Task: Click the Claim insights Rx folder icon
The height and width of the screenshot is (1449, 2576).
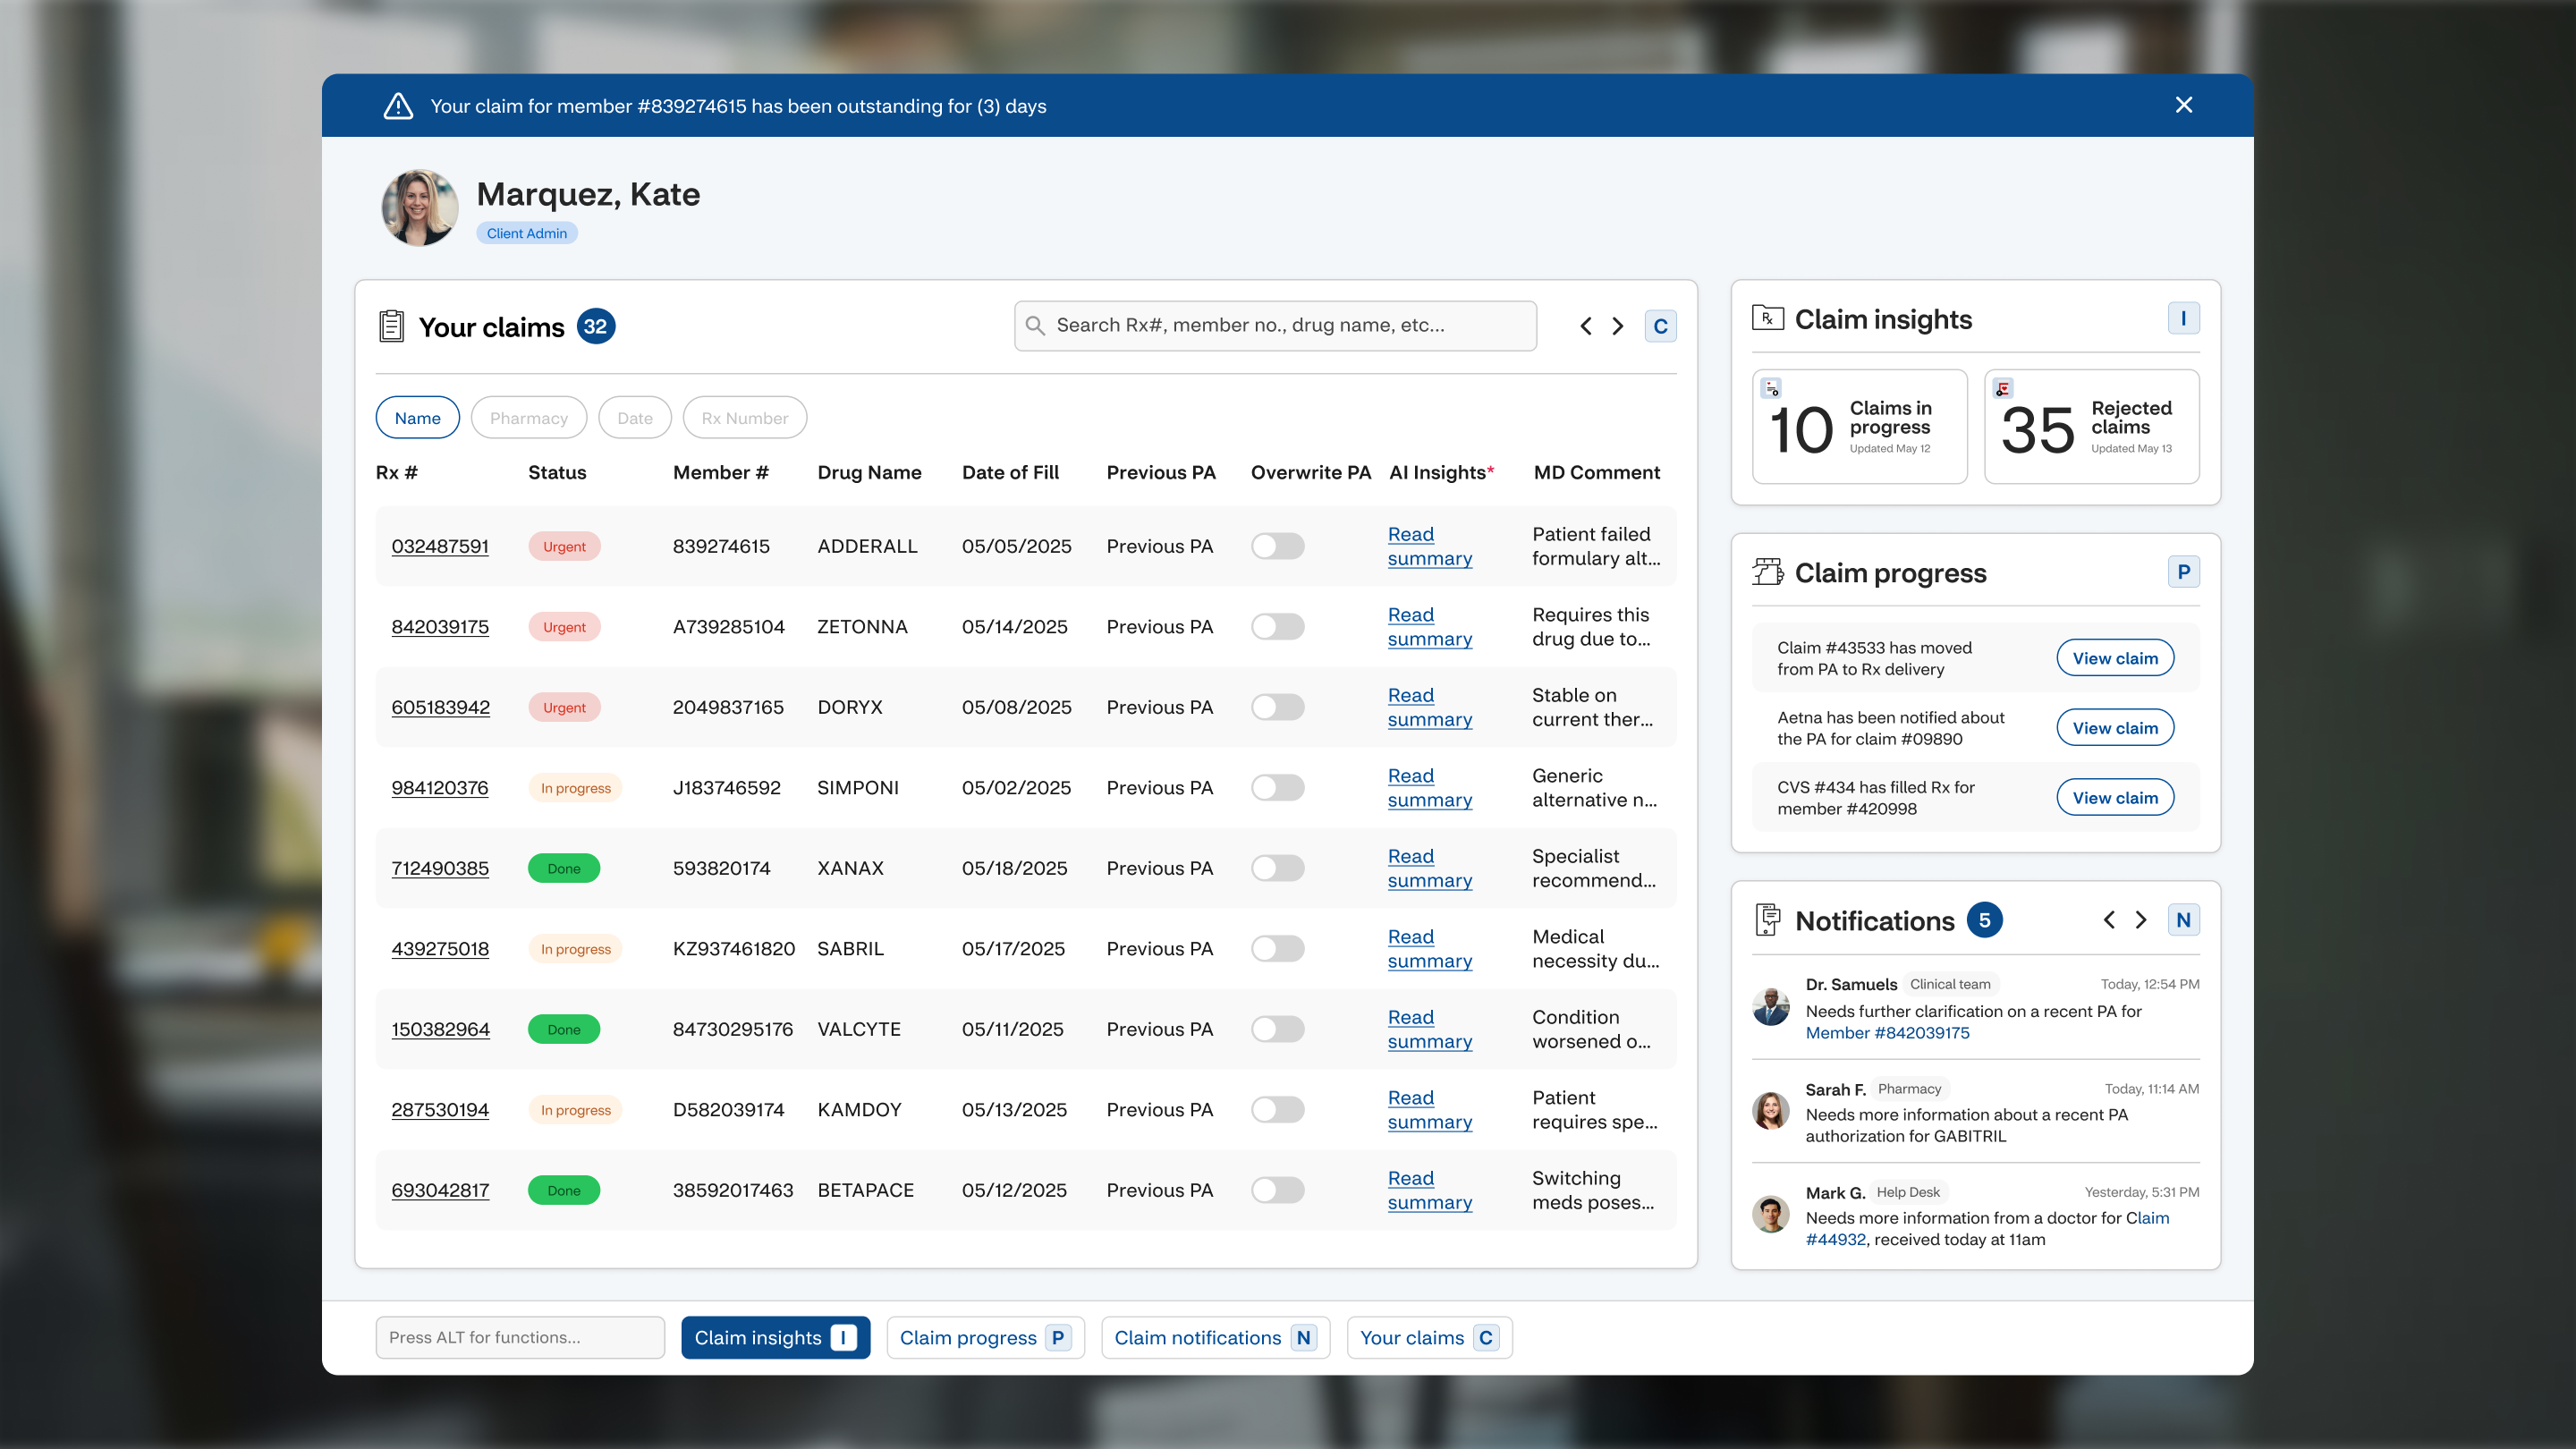Action: pos(1767,318)
